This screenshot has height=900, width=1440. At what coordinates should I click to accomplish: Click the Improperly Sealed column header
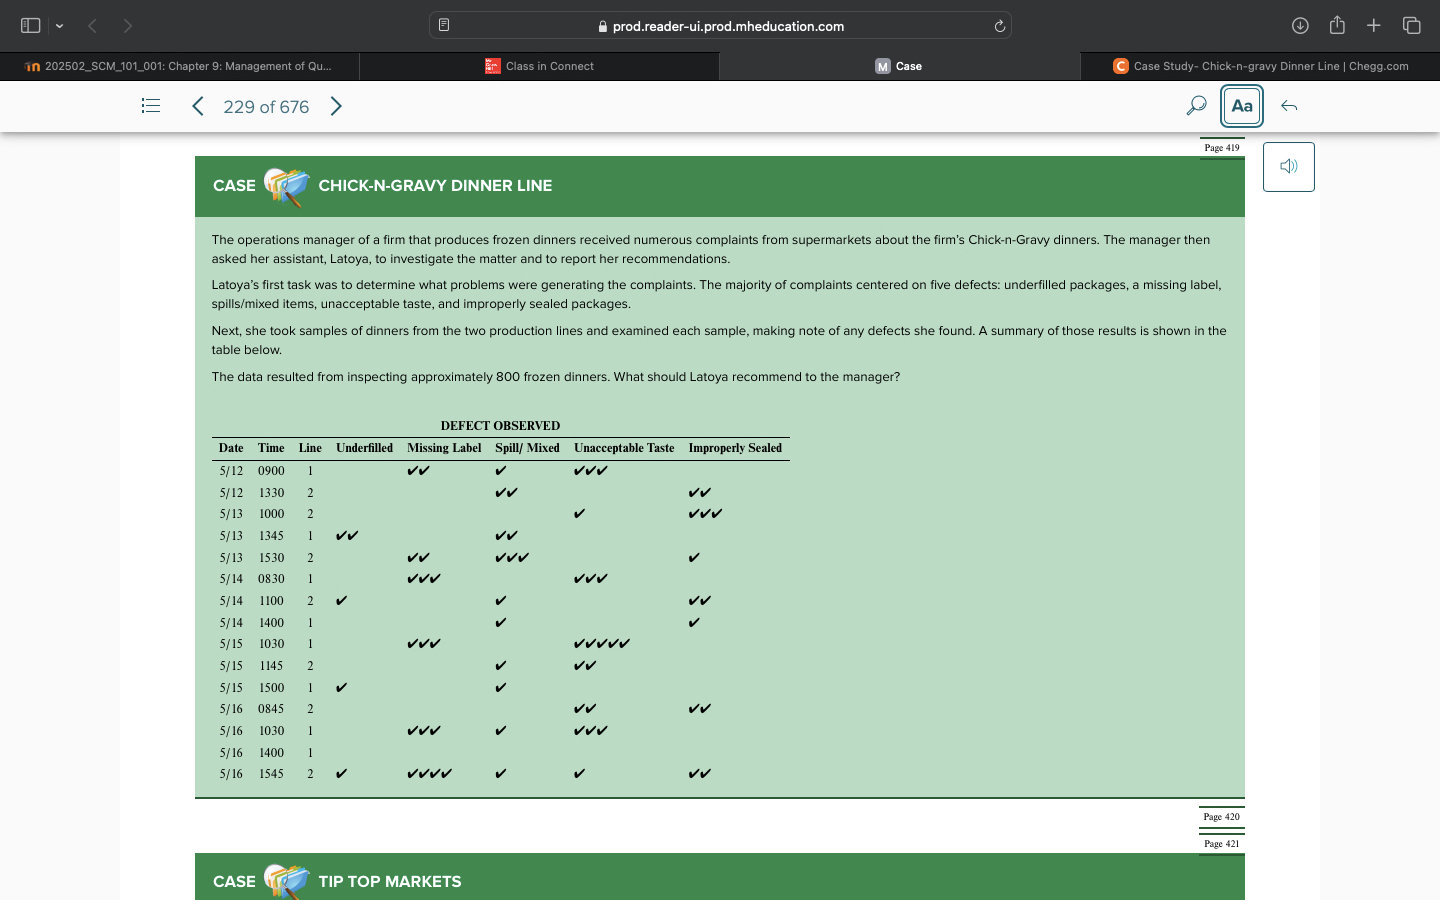tap(735, 448)
